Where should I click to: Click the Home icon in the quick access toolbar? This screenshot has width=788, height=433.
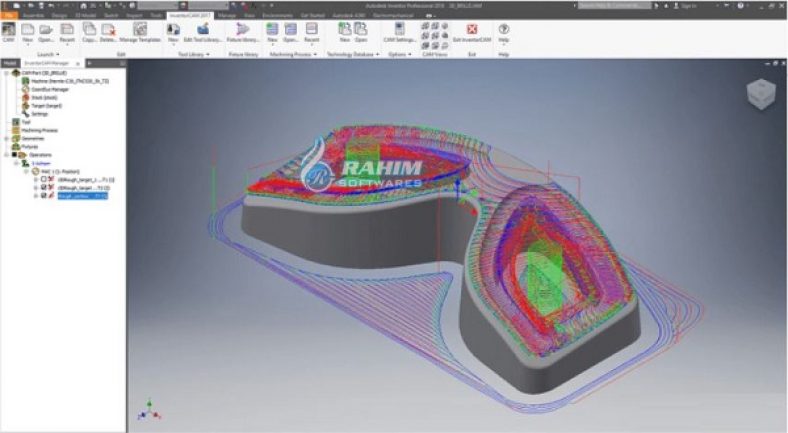(x=83, y=6)
